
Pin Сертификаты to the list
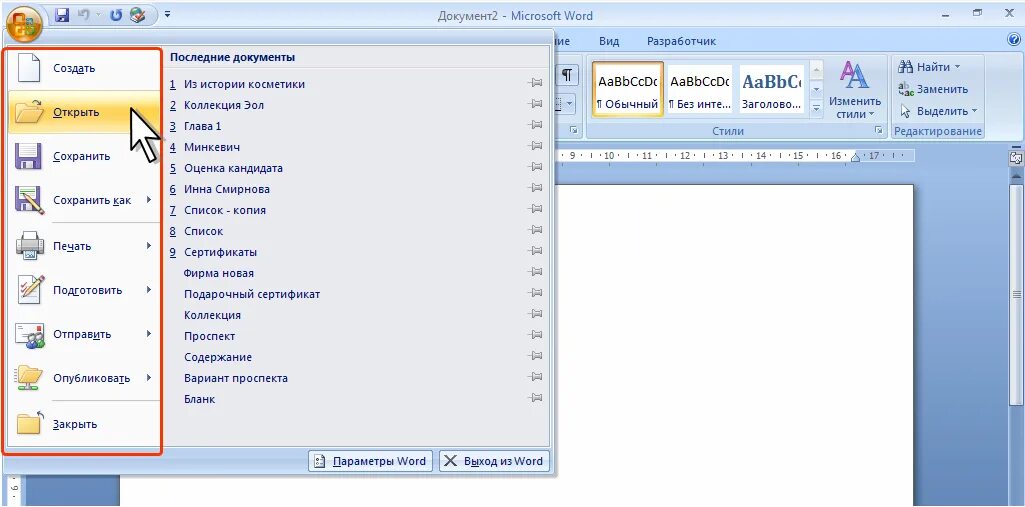pyautogui.click(x=535, y=251)
